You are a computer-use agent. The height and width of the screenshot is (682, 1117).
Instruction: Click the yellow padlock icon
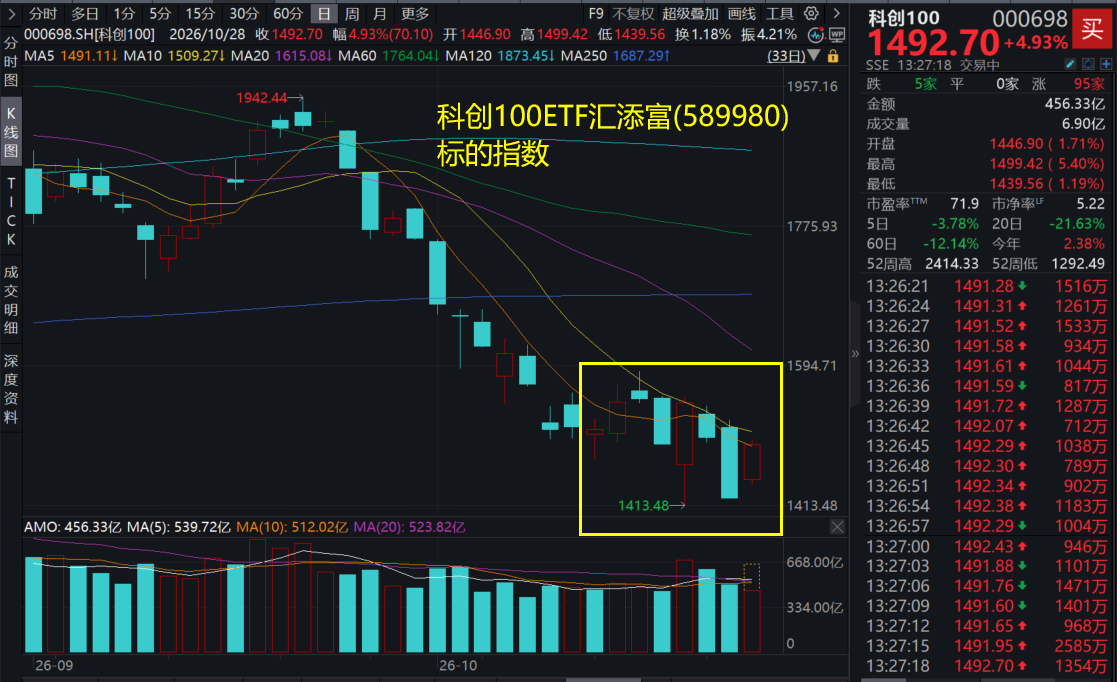click(x=833, y=56)
